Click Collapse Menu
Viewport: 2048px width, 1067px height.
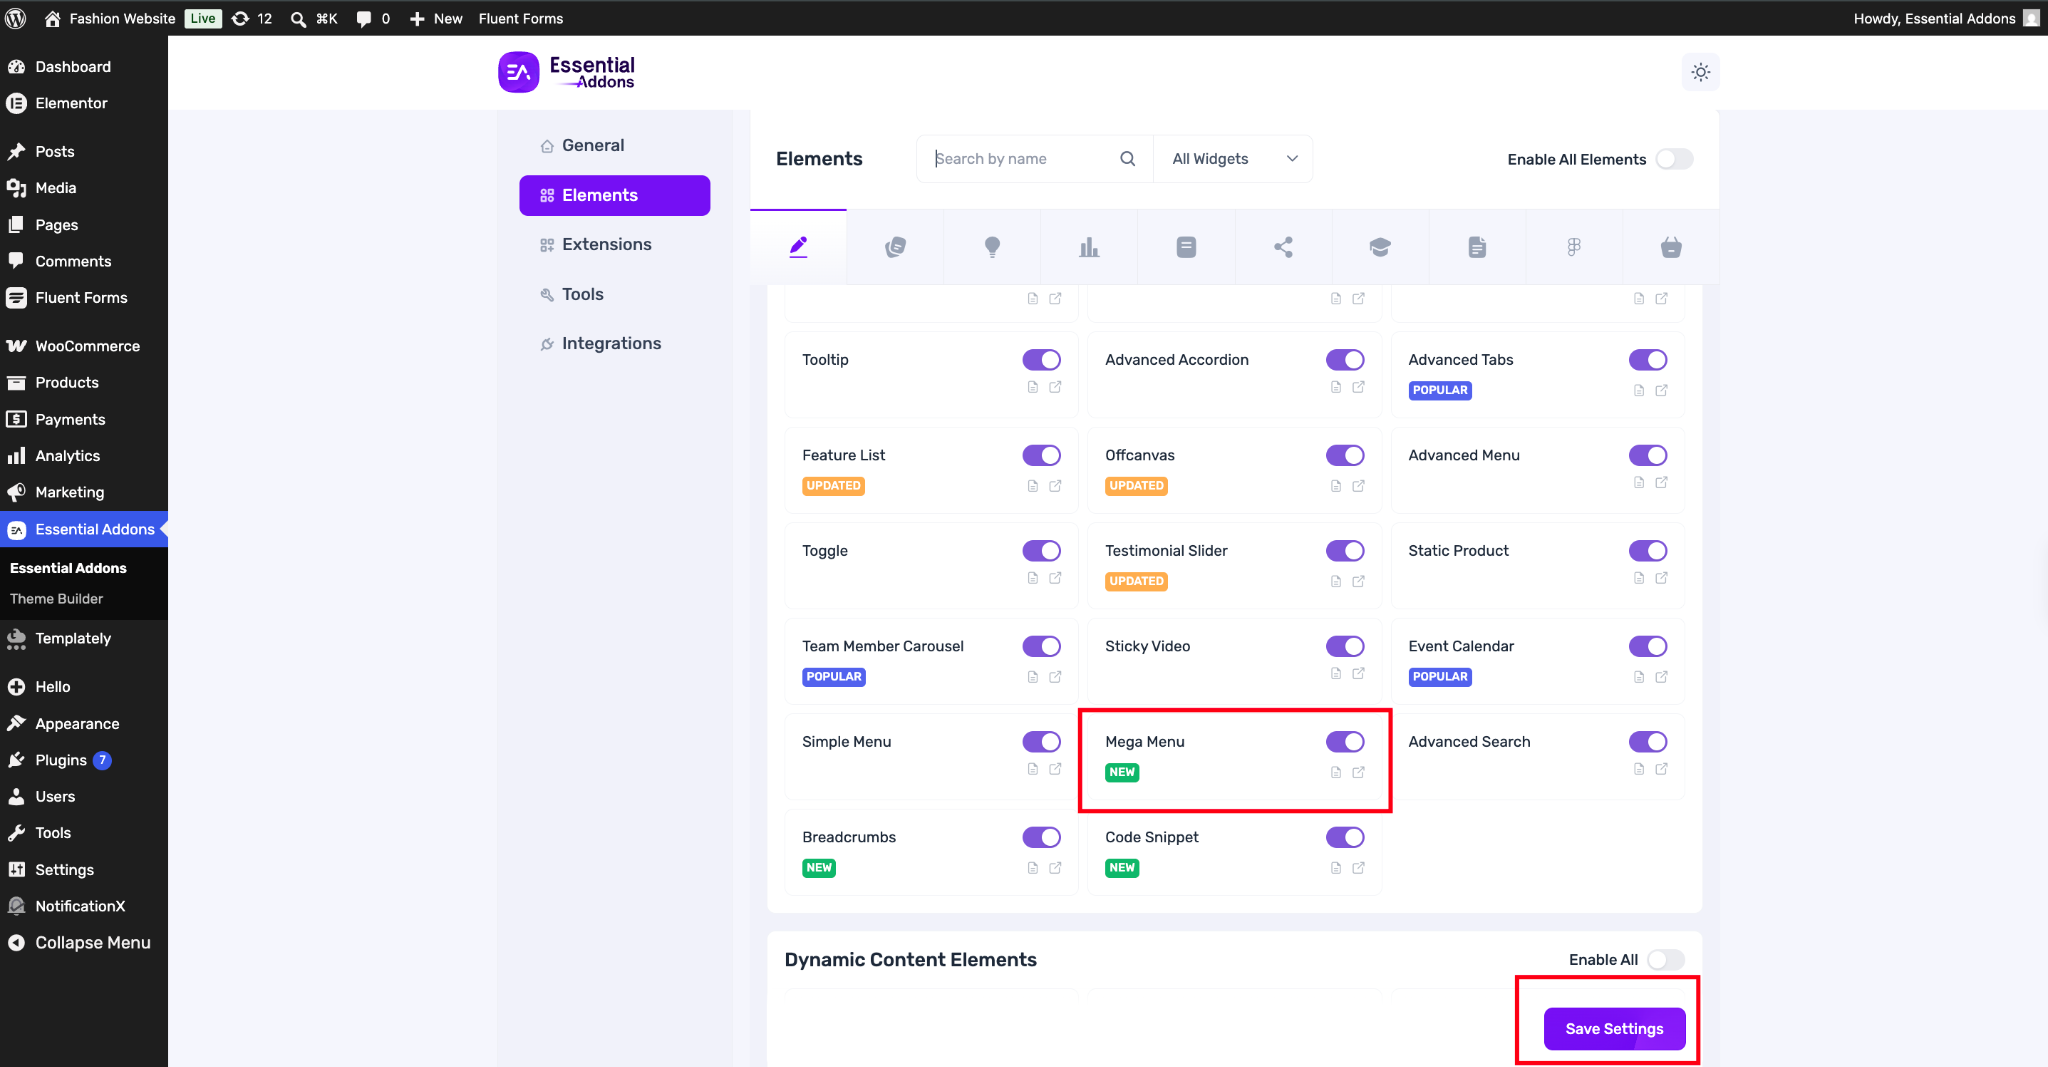(84, 943)
